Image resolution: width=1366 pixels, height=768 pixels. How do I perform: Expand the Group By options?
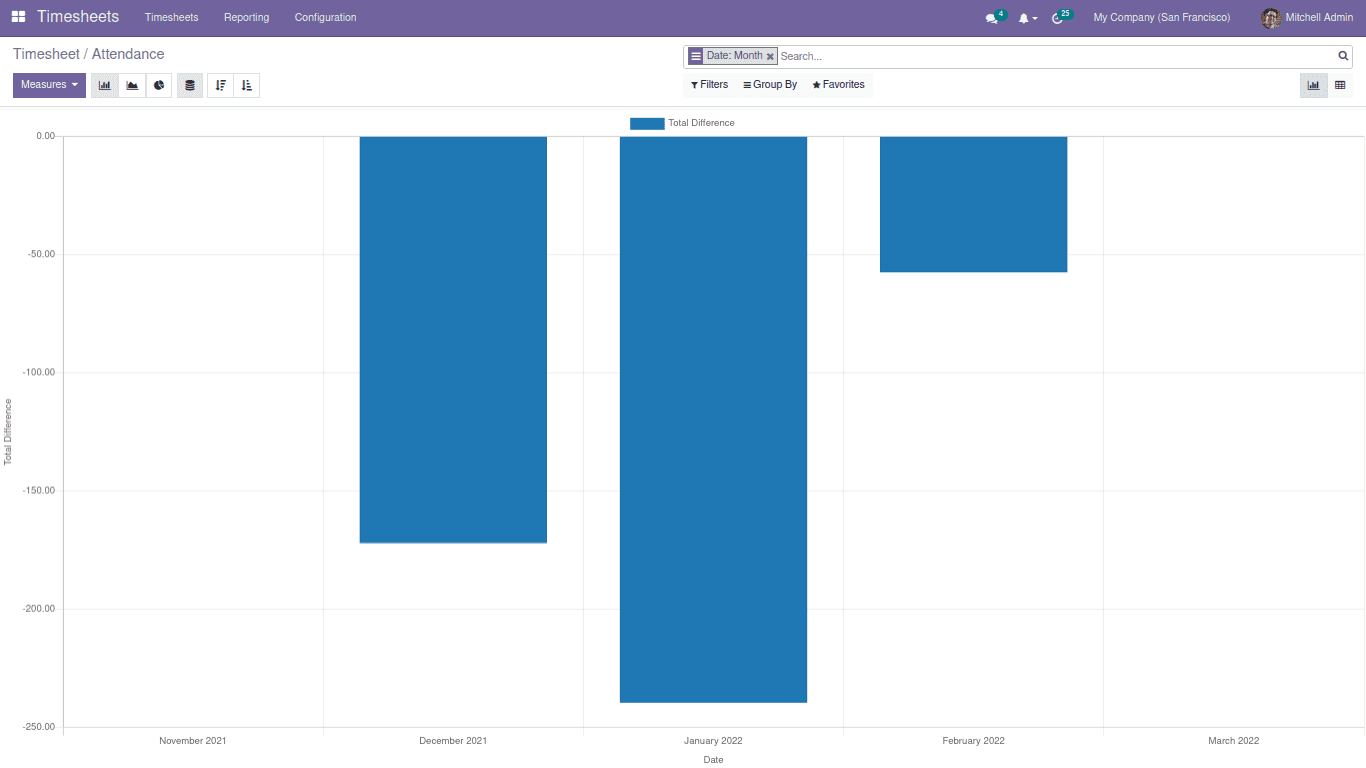click(770, 85)
